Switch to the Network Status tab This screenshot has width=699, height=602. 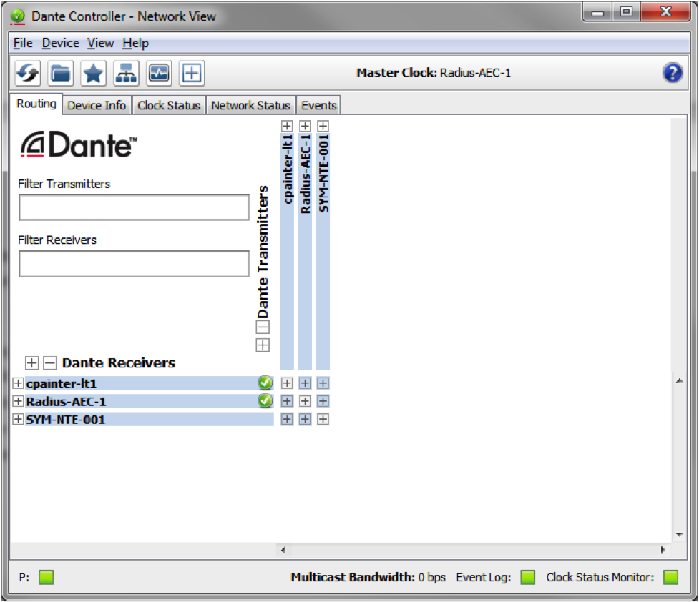[250, 105]
